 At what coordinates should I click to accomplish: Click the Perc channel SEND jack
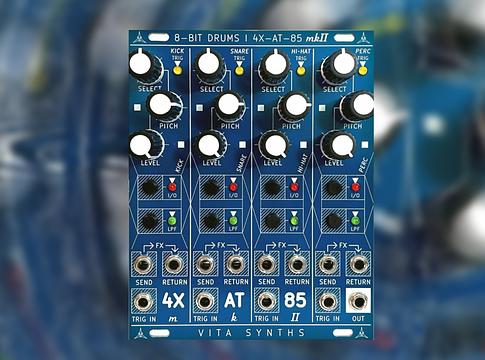(328, 264)
